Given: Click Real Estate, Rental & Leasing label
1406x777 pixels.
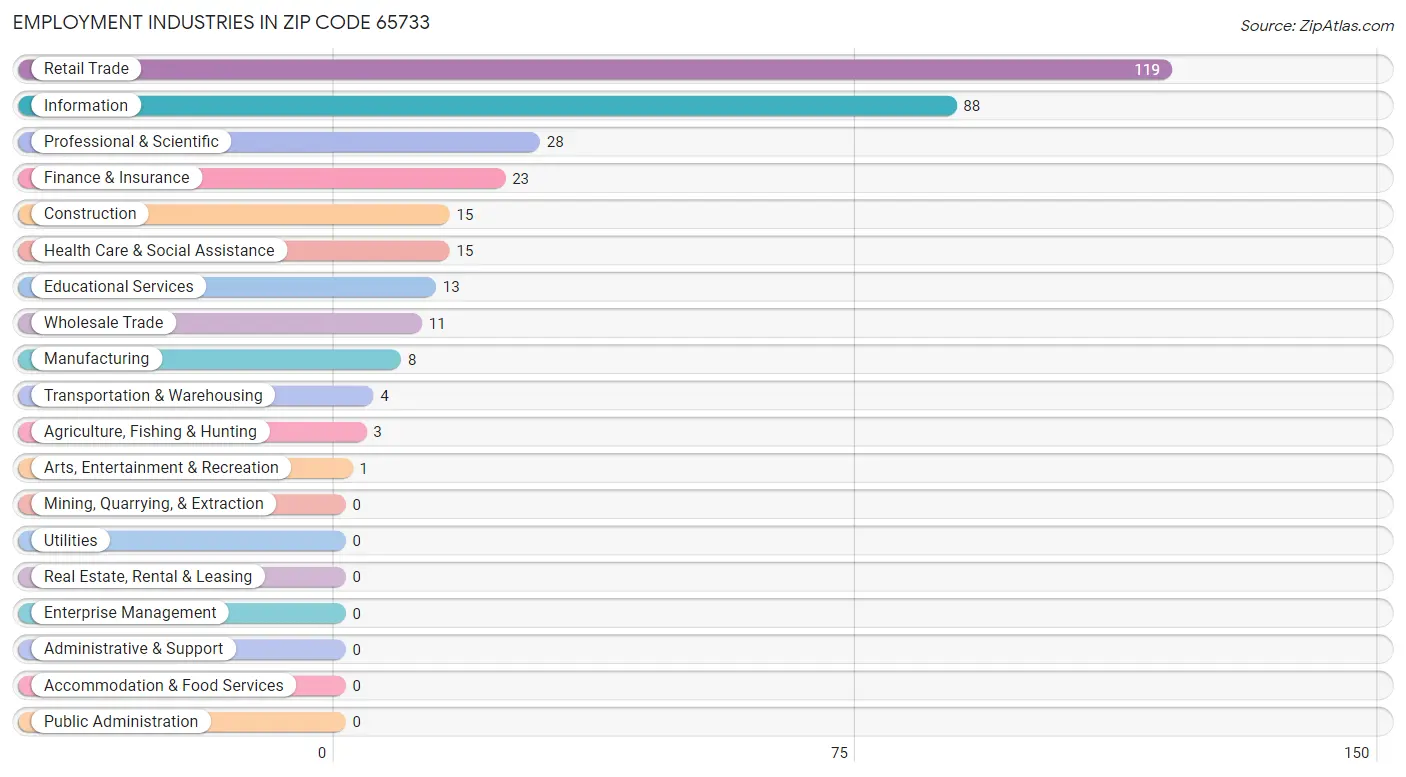Looking at the screenshot, I should [148, 577].
